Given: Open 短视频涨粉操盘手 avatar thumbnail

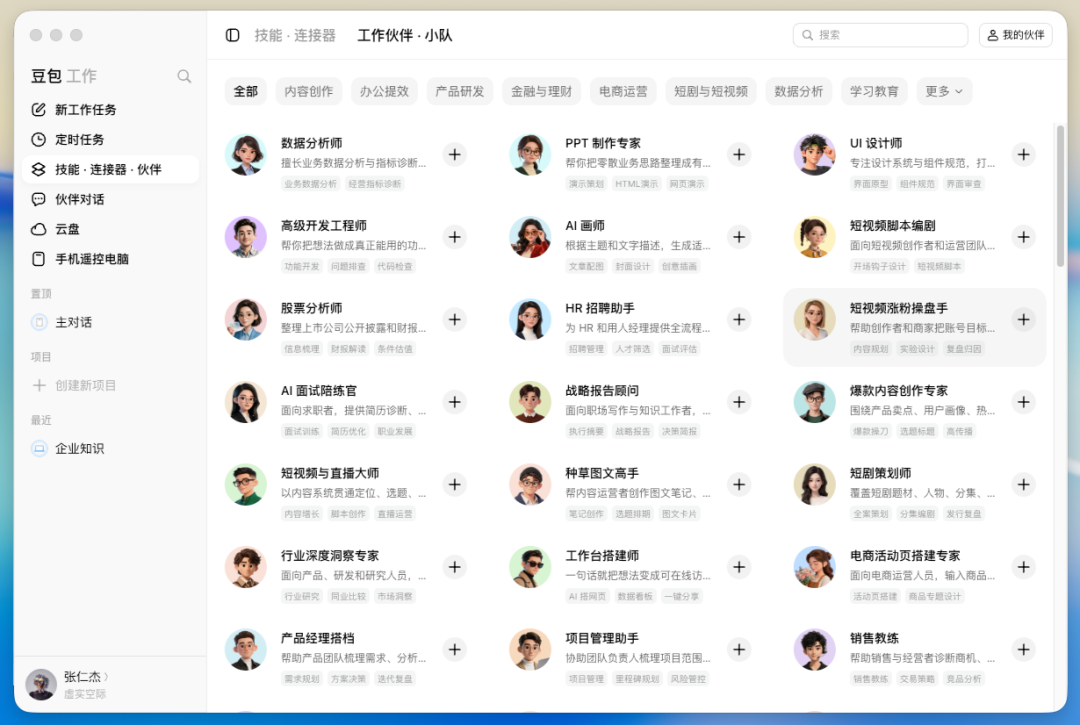Looking at the screenshot, I should point(814,320).
